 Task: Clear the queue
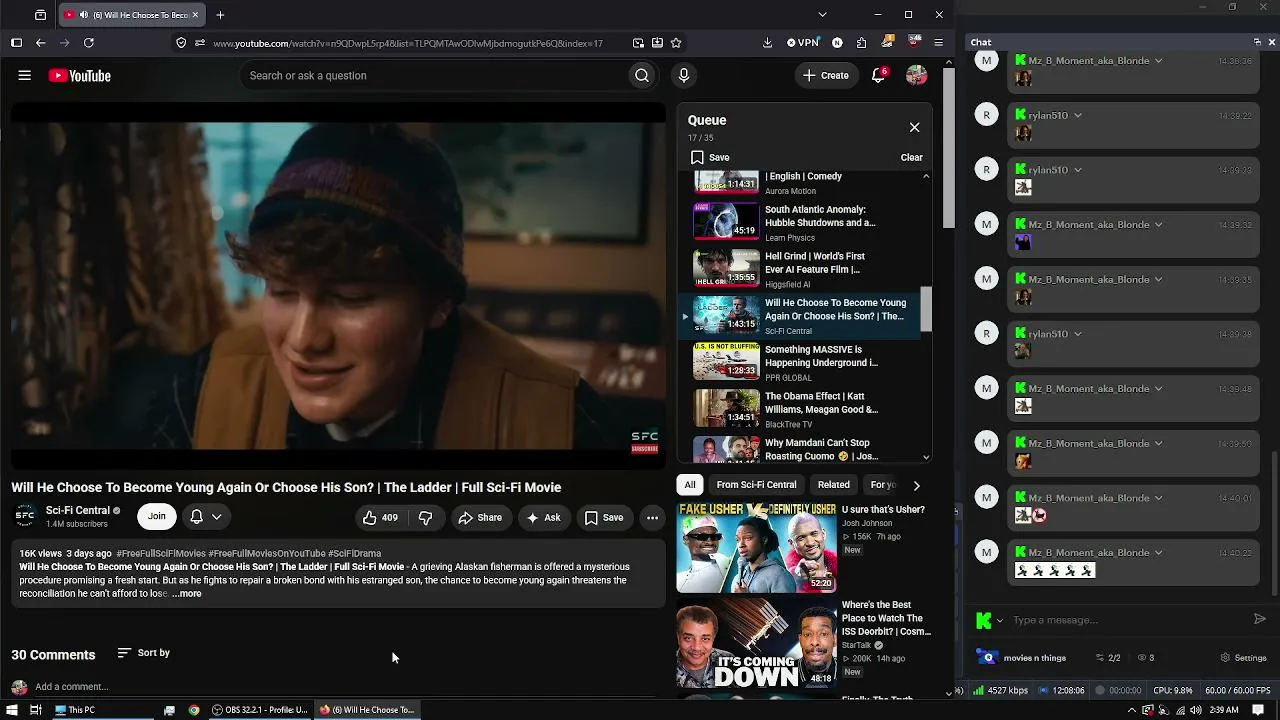911,157
